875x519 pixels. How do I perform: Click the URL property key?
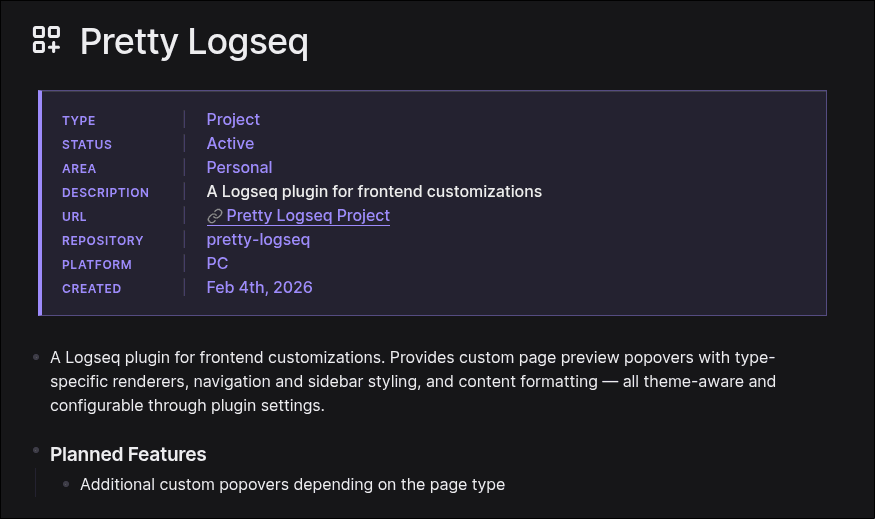74,217
